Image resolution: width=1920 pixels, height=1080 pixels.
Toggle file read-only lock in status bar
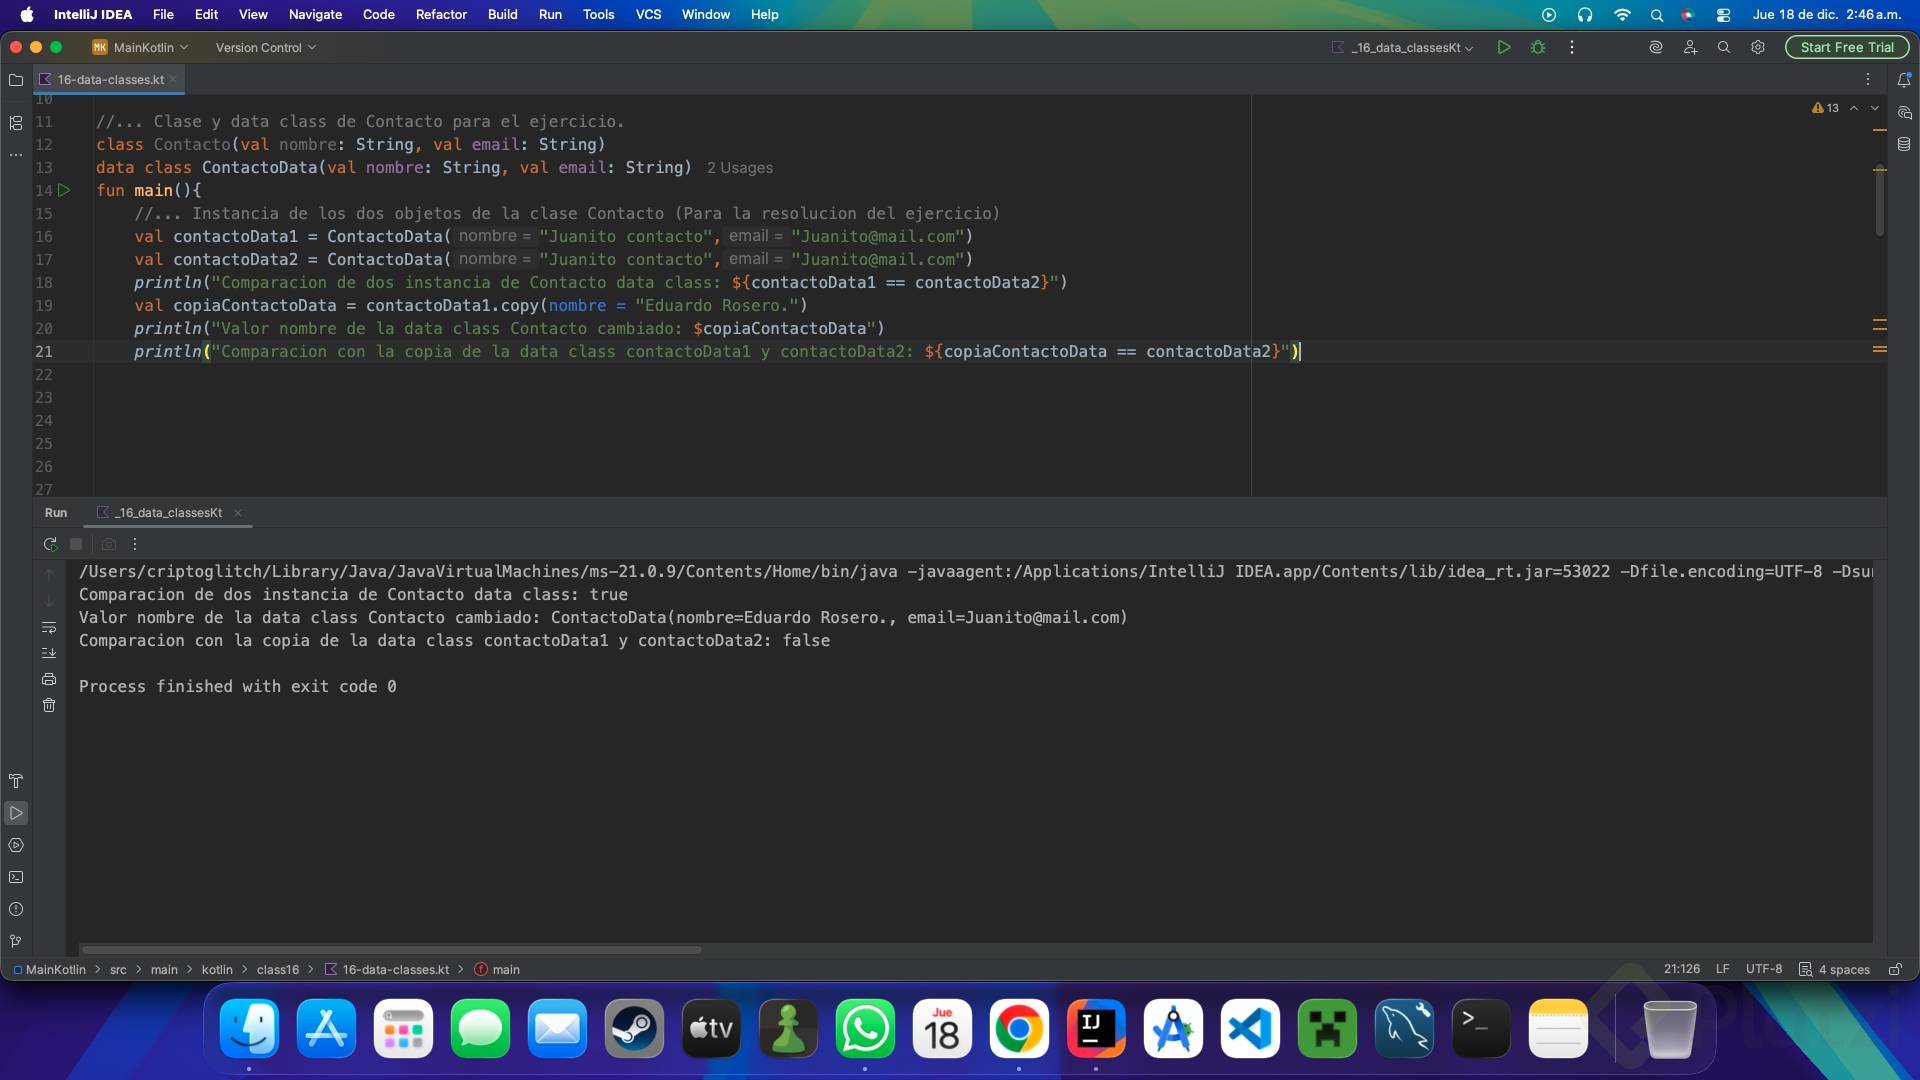pyautogui.click(x=1894, y=969)
